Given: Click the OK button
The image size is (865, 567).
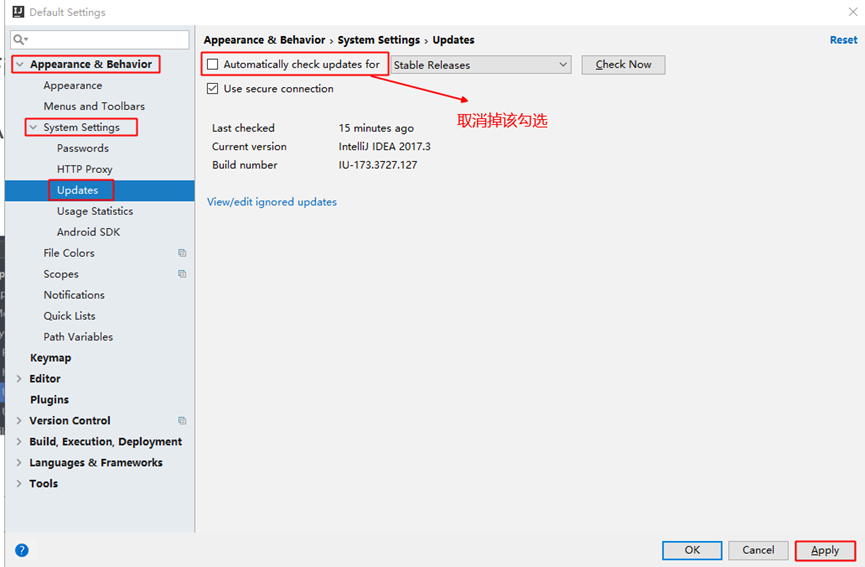Looking at the screenshot, I should tap(692, 550).
